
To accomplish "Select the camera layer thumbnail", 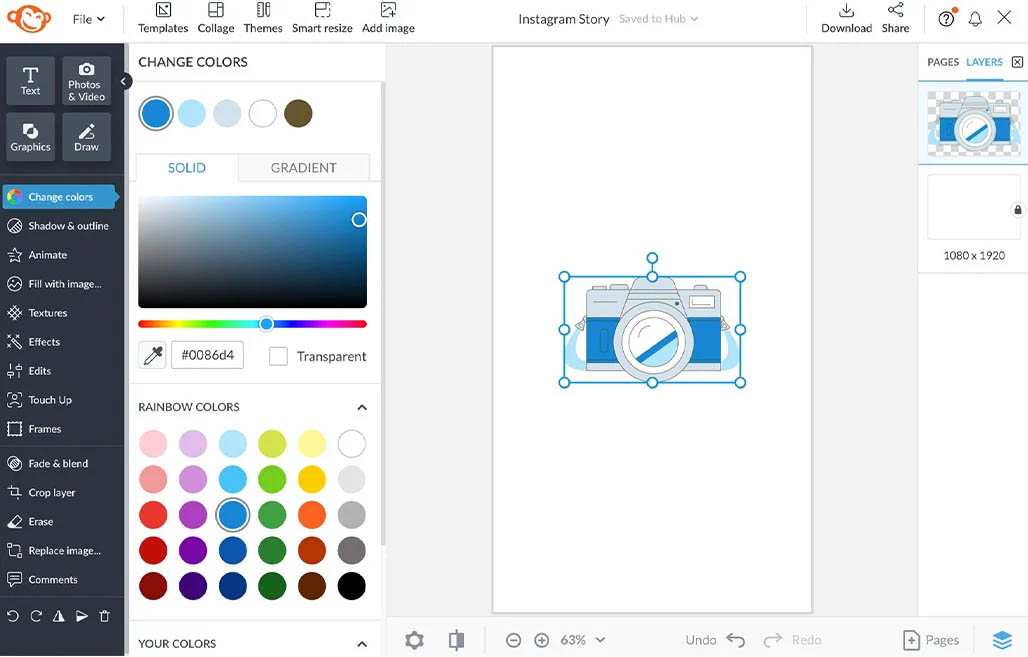I will [x=973, y=123].
